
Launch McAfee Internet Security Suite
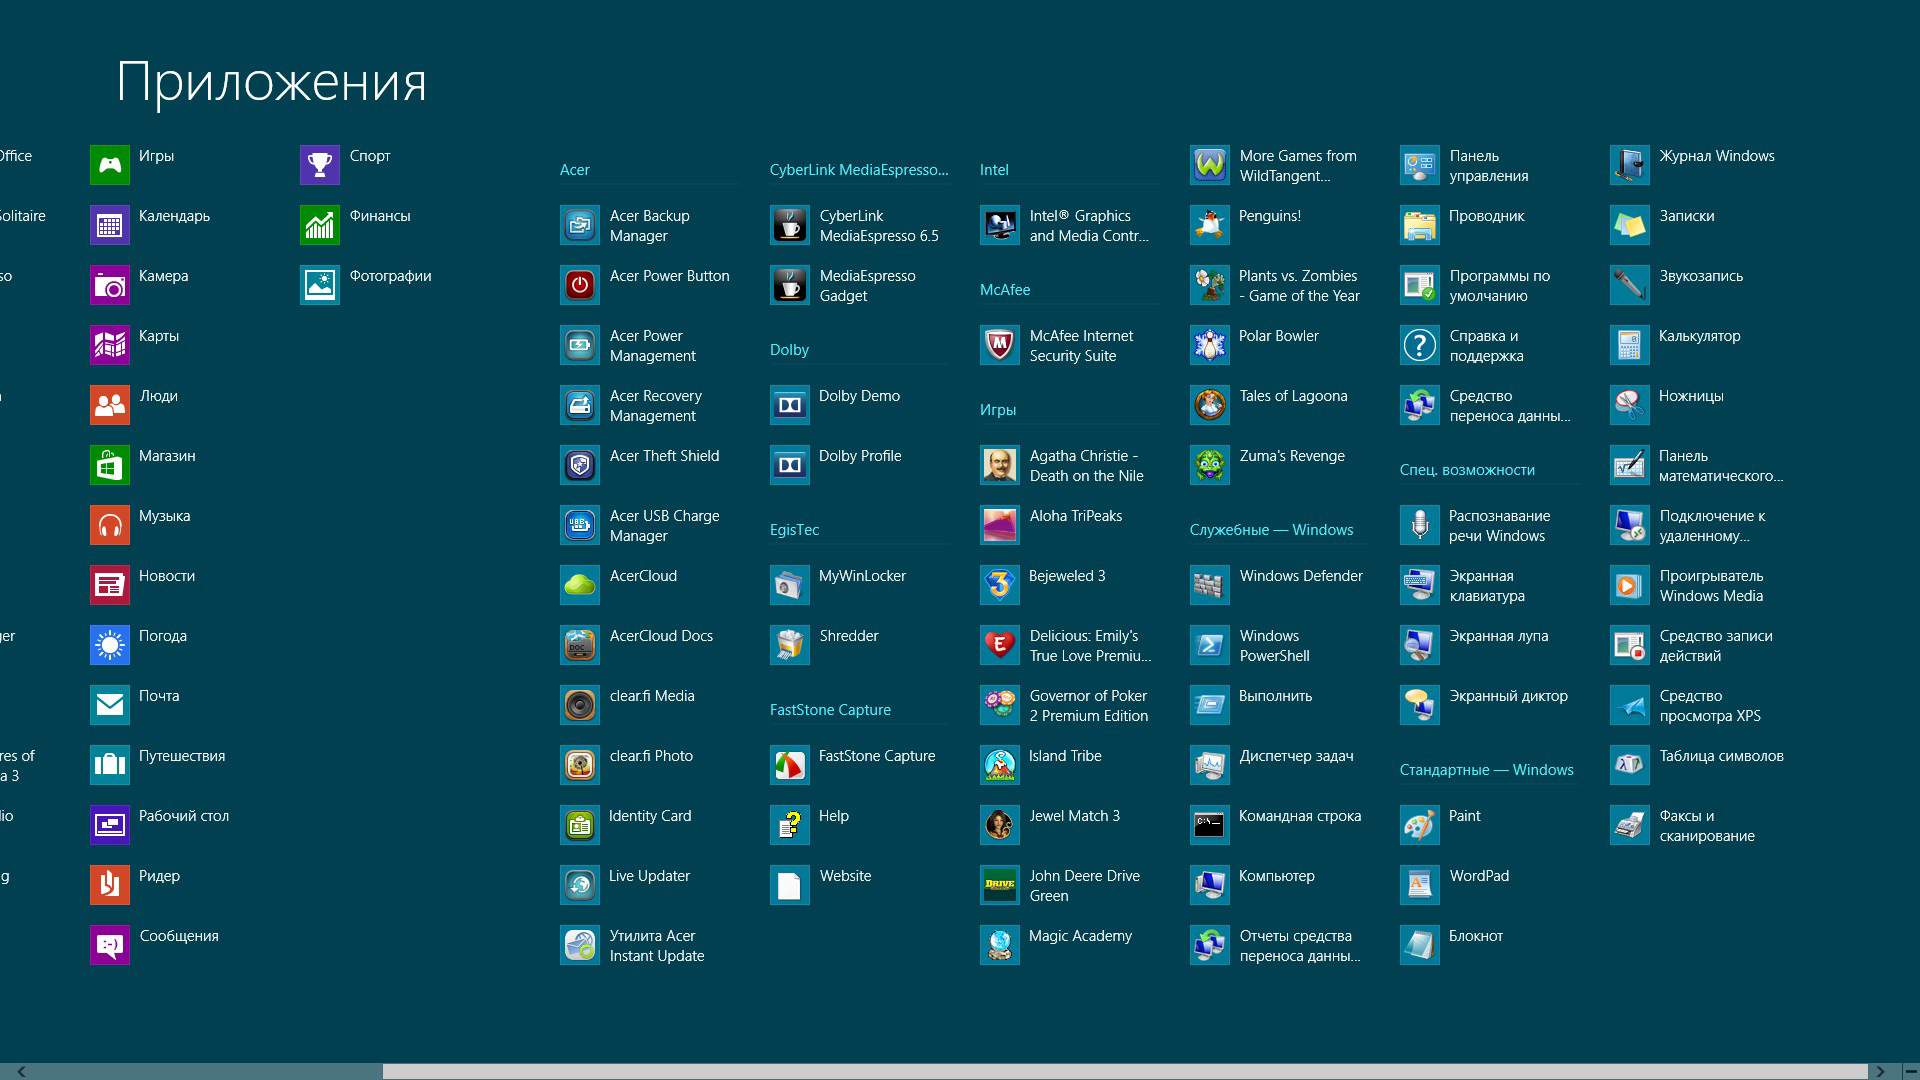click(1000, 345)
